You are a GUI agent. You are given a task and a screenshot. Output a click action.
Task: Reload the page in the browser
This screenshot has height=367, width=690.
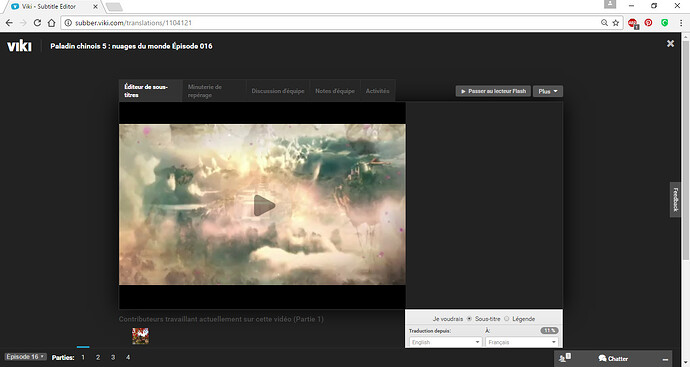pos(37,23)
